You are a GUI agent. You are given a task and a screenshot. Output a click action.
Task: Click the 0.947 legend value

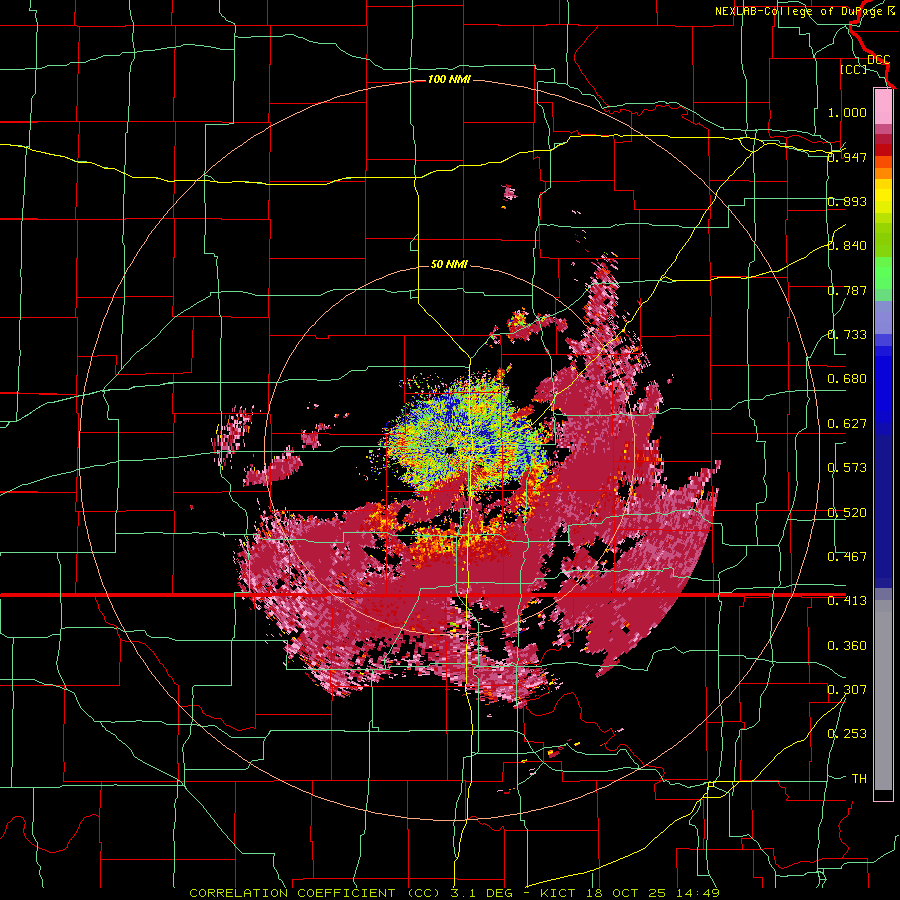[847, 157]
